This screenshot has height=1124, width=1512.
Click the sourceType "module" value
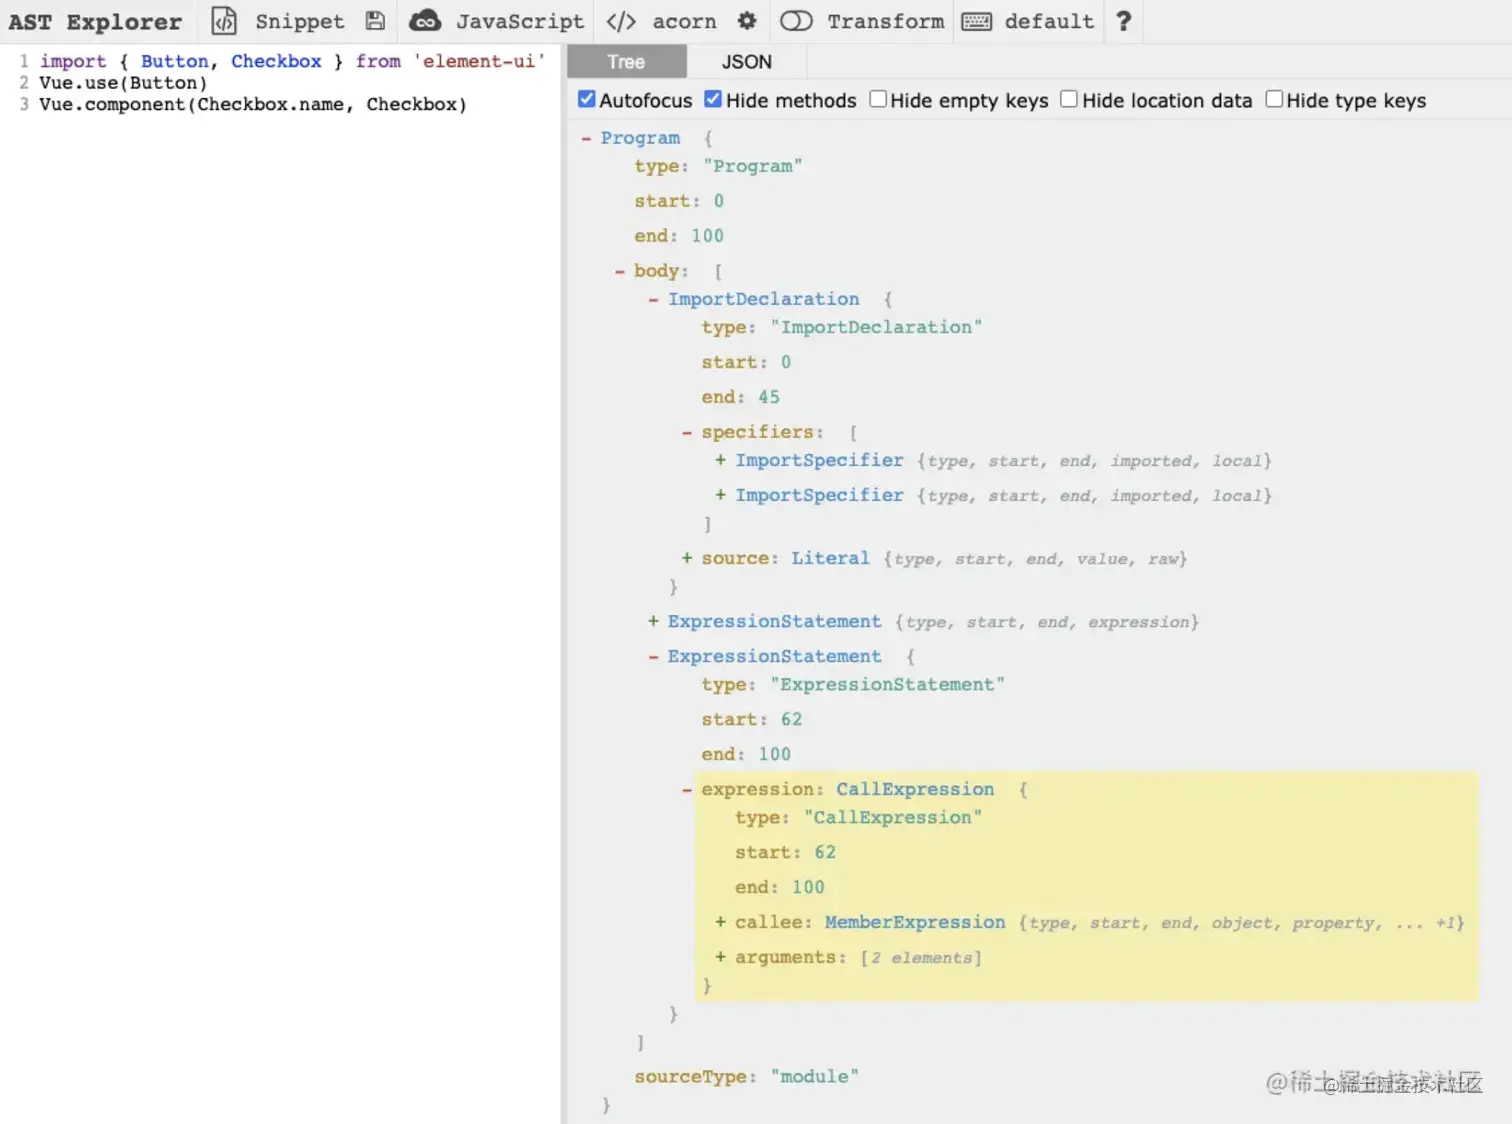[x=814, y=1076]
